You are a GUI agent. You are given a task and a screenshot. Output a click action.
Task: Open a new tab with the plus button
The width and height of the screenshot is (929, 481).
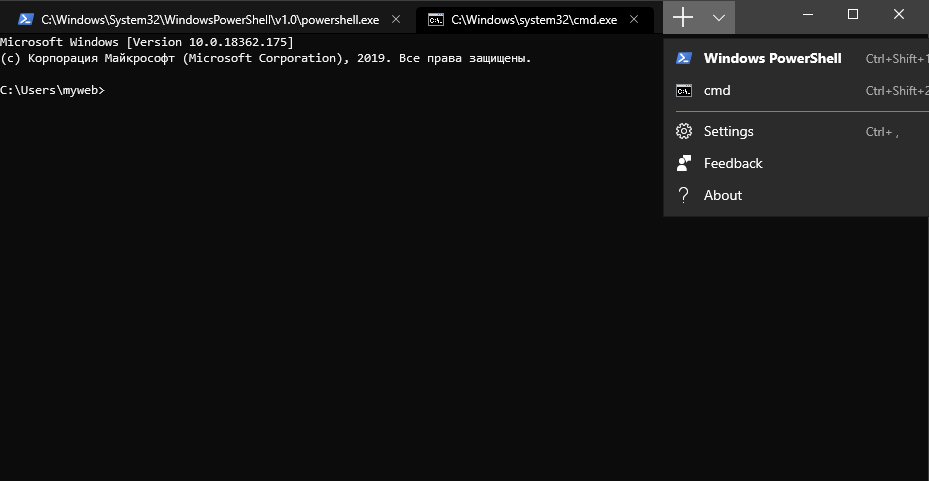[x=683, y=17]
